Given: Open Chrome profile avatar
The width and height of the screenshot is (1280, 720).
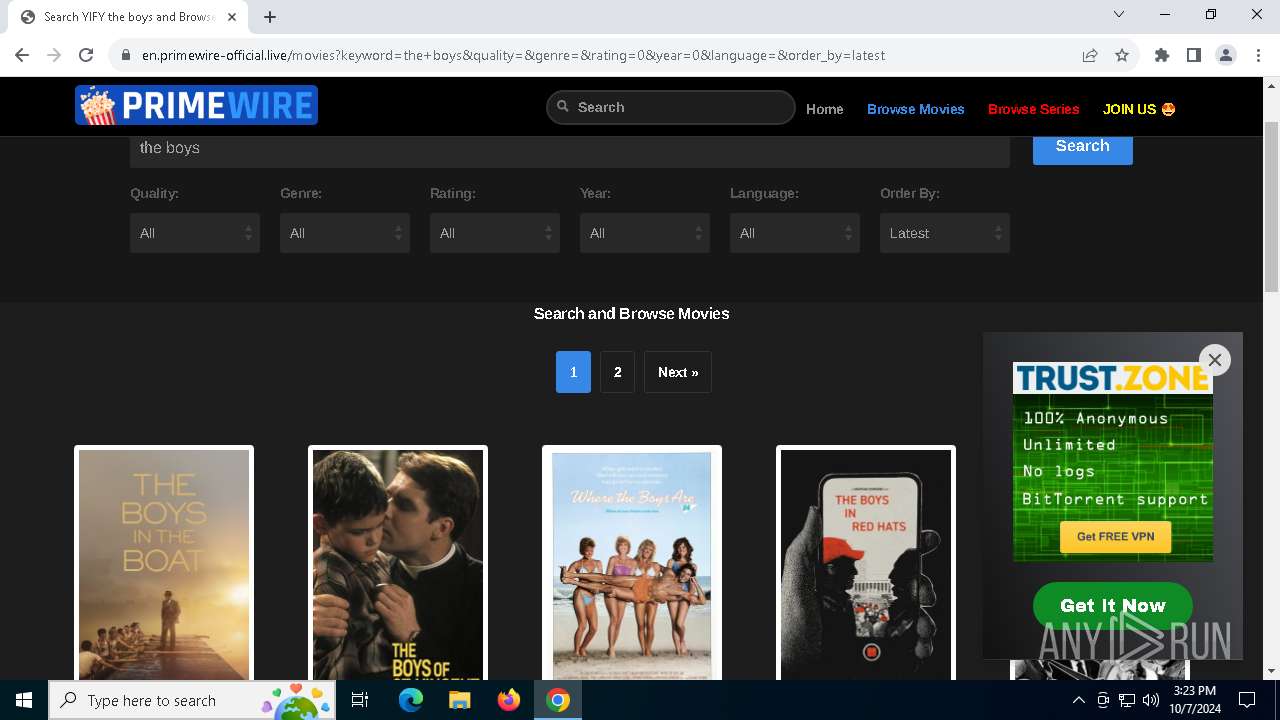Looking at the screenshot, I should click(x=1226, y=55).
